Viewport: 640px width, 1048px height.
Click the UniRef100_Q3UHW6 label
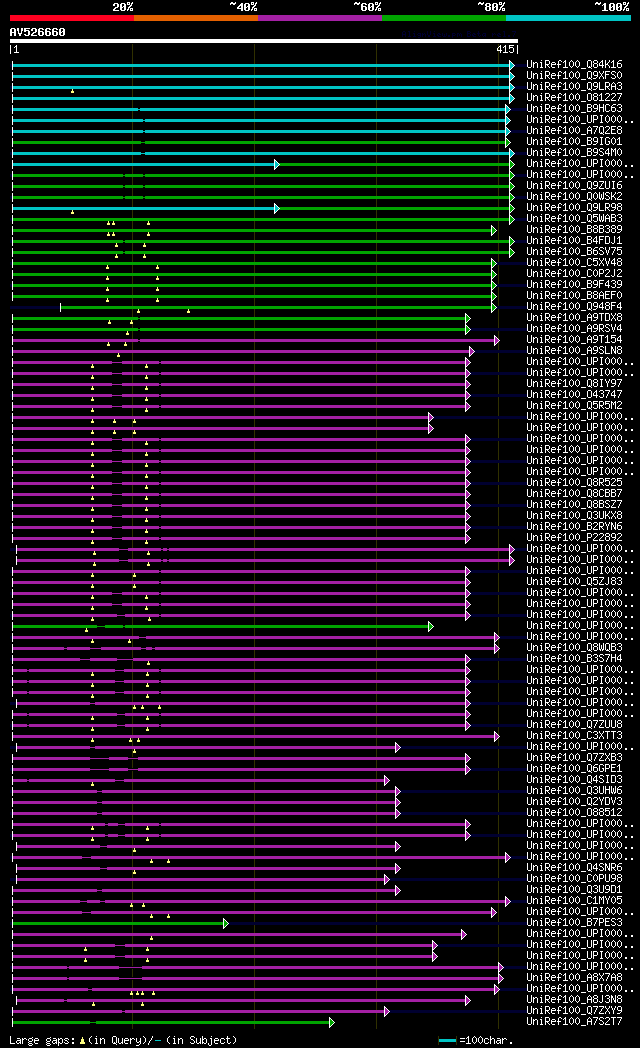pos(574,791)
